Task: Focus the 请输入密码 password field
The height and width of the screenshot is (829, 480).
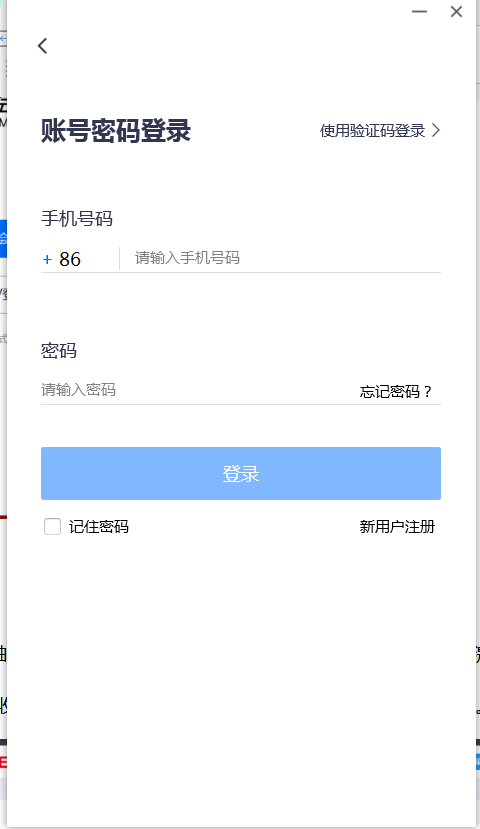Action: [198, 390]
